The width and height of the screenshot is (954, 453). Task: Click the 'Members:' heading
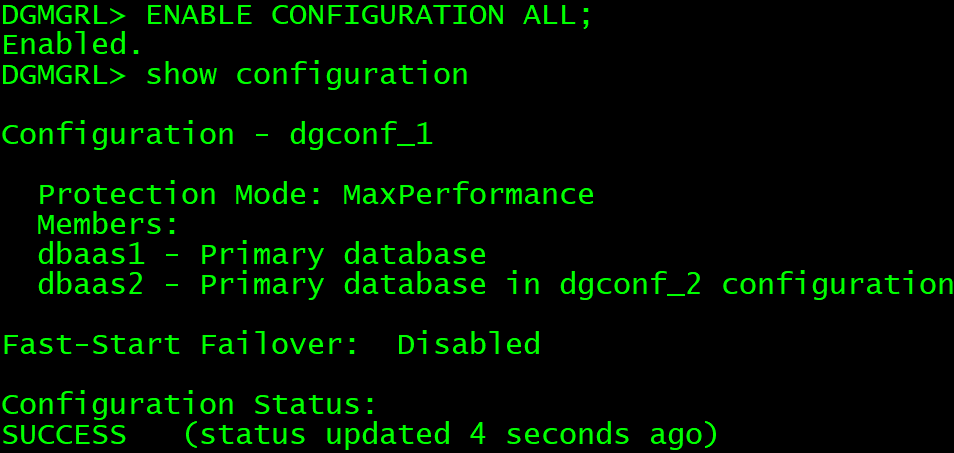tap(108, 224)
